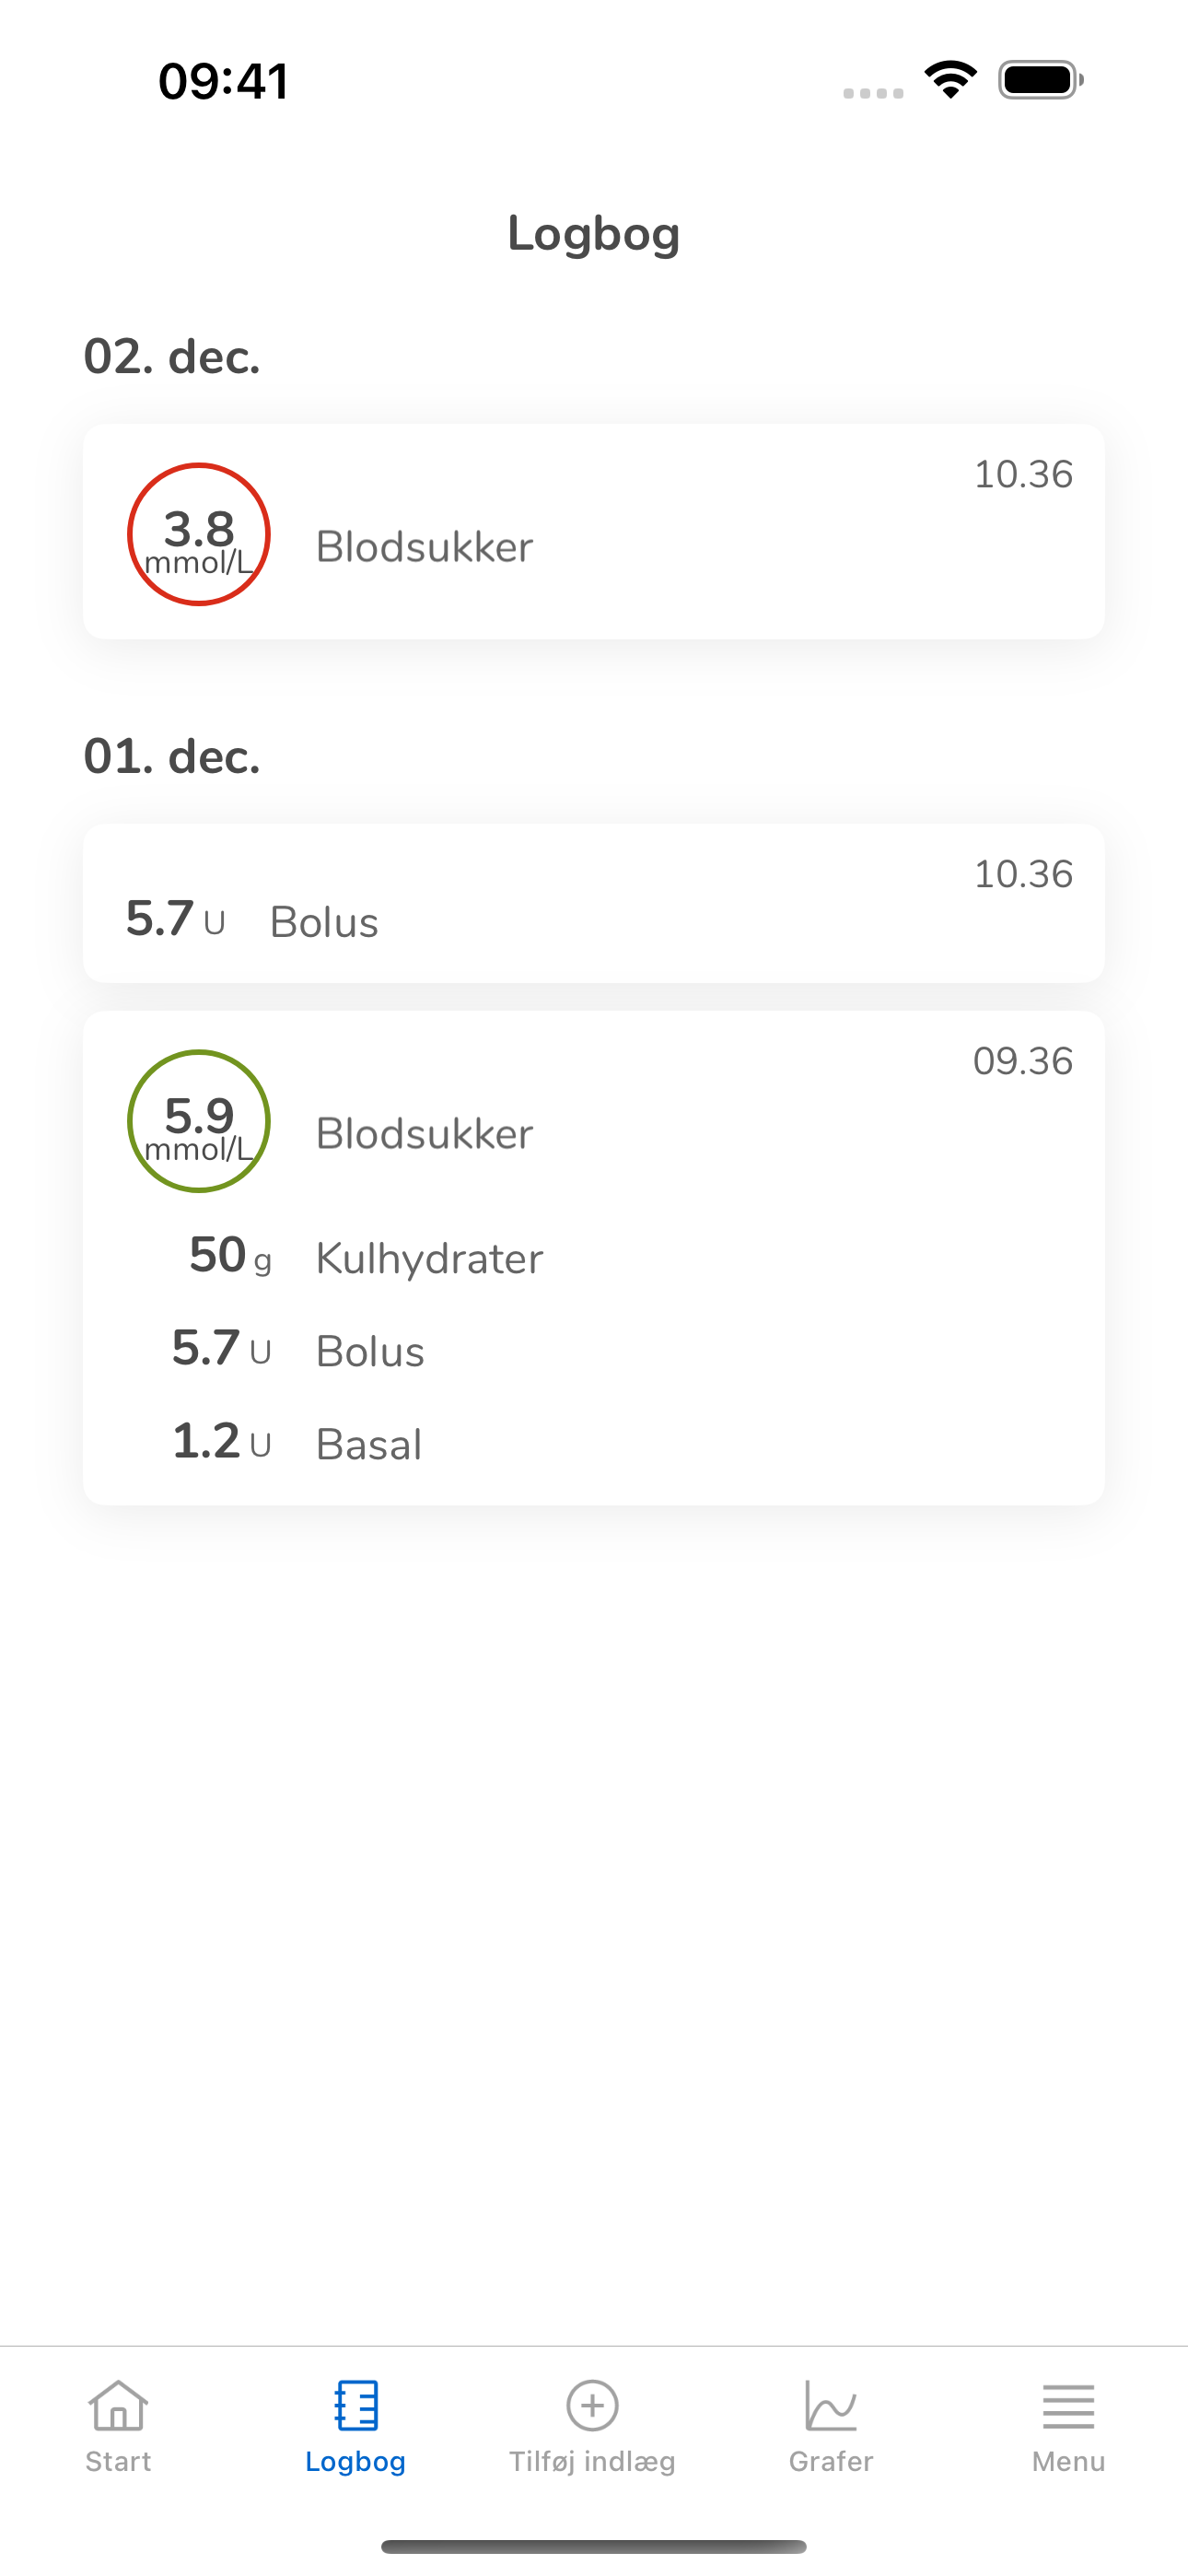The height and width of the screenshot is (2576, 1188).
Task: Check the Wi-Fi status icon
Action: (x=951, y=79)
